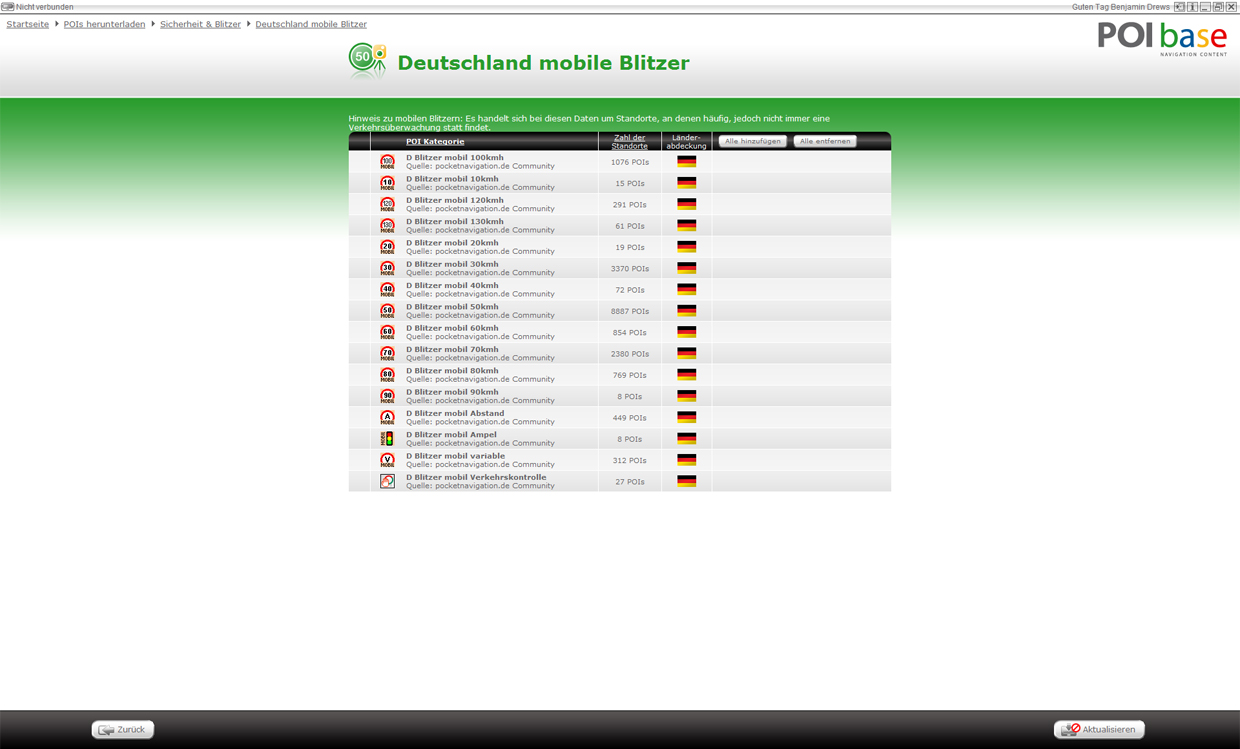Click the Aktualisieren button
The width and height of the screenshot is (1240, 749).
click(x=1099, y=730)
